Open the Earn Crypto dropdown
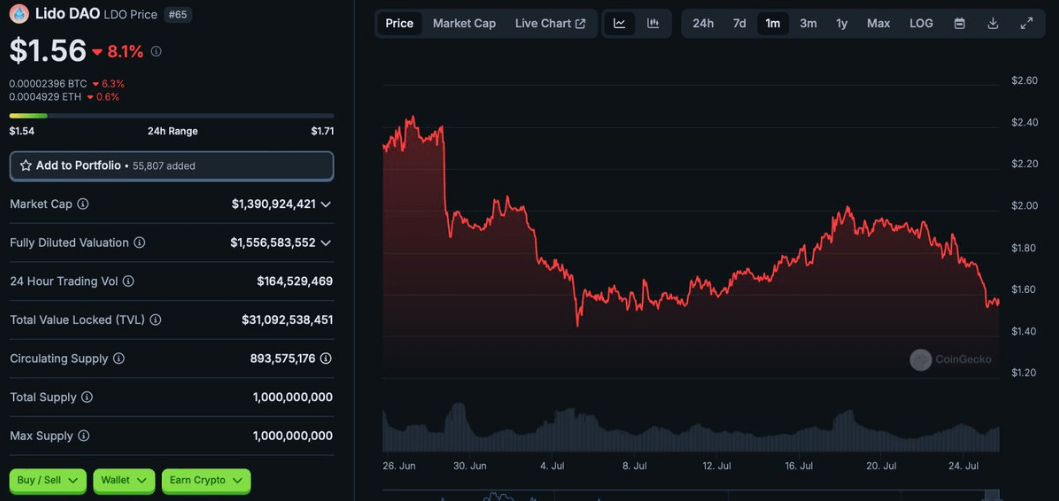 coord(206,480)
